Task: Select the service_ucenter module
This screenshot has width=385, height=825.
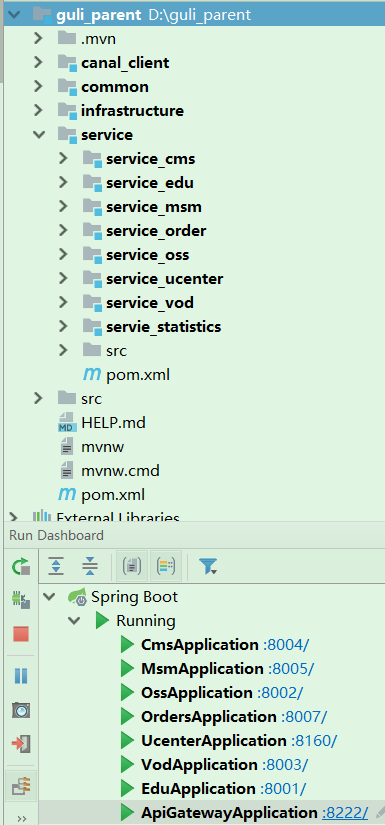Action: [x=165, y=279]
